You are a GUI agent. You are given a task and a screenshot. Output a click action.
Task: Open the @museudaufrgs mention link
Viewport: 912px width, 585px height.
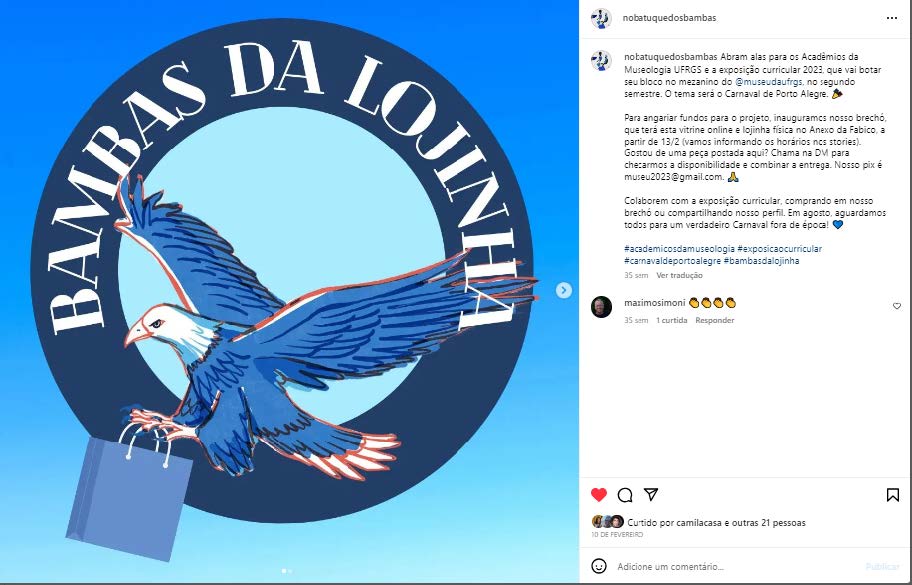[768, 82]
